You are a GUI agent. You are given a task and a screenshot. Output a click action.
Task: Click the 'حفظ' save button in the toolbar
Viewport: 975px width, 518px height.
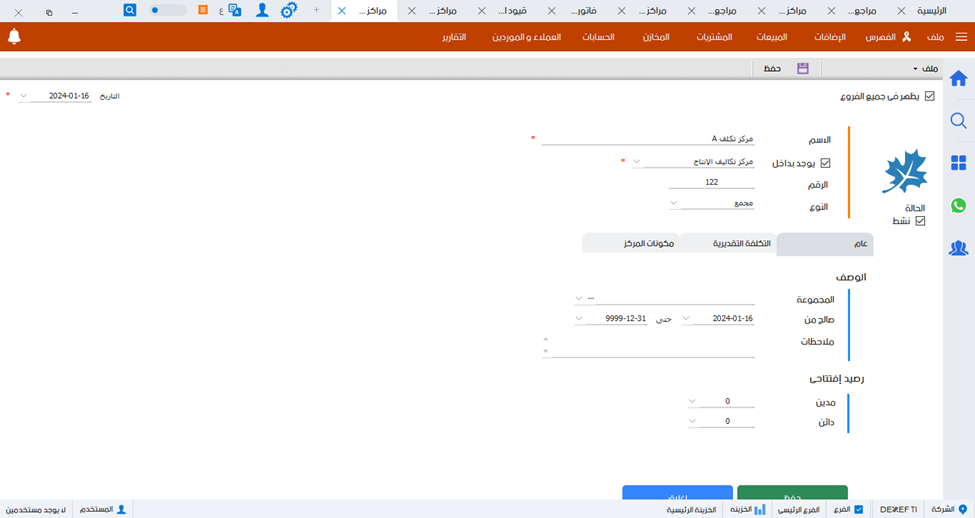pyautogui.click(x=786, y=69)
